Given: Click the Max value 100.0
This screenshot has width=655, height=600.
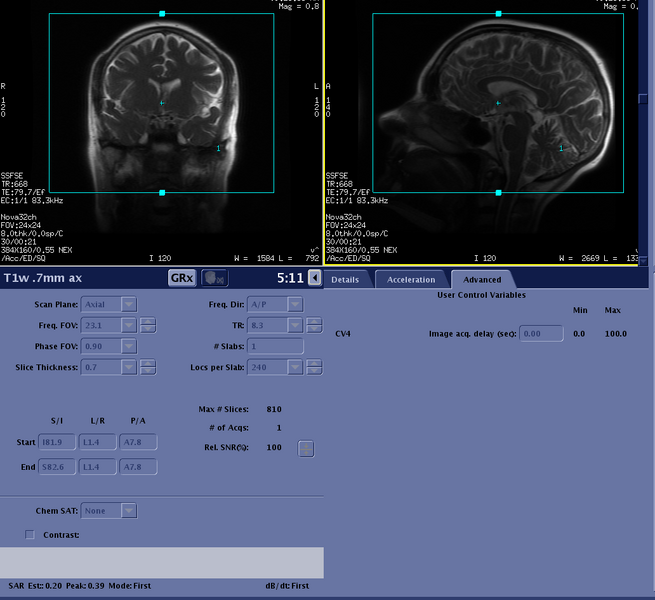Looking at the screenshot, I should [x=616, y=334].
